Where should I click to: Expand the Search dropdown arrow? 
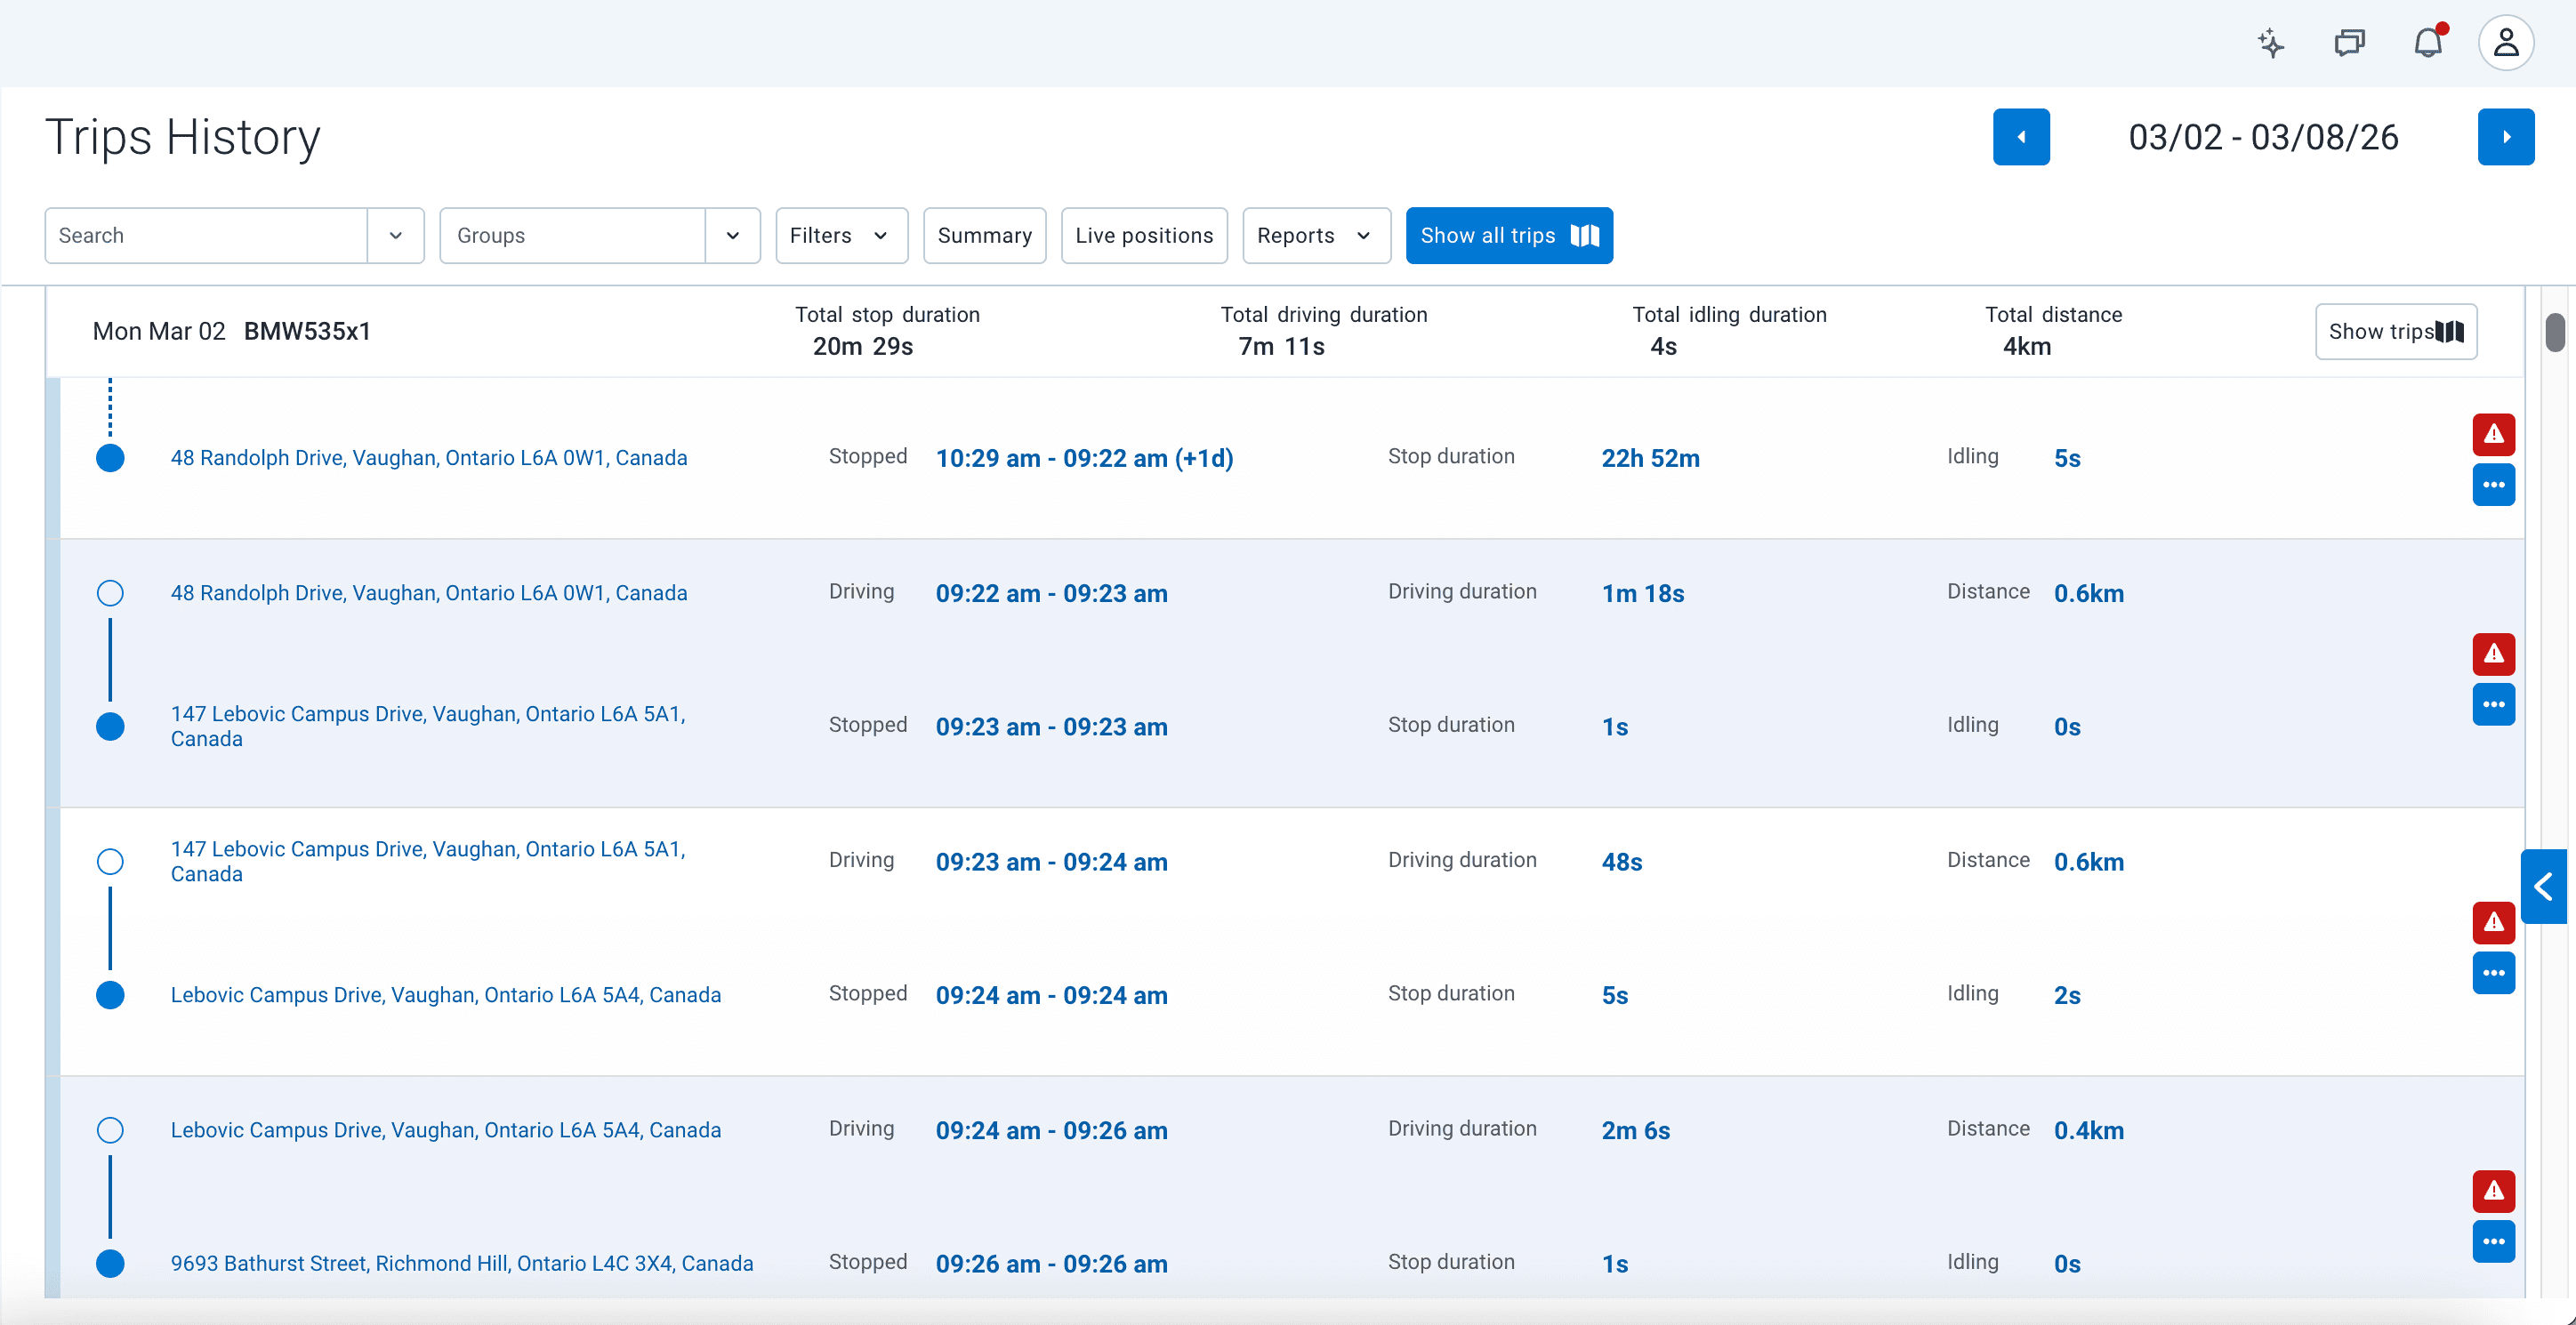tap(395, 236)
